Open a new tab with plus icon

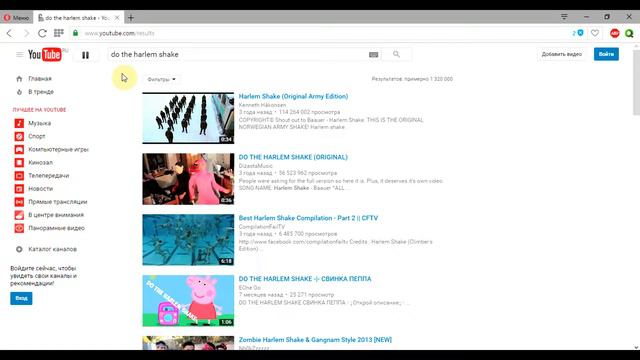point(131,18)
